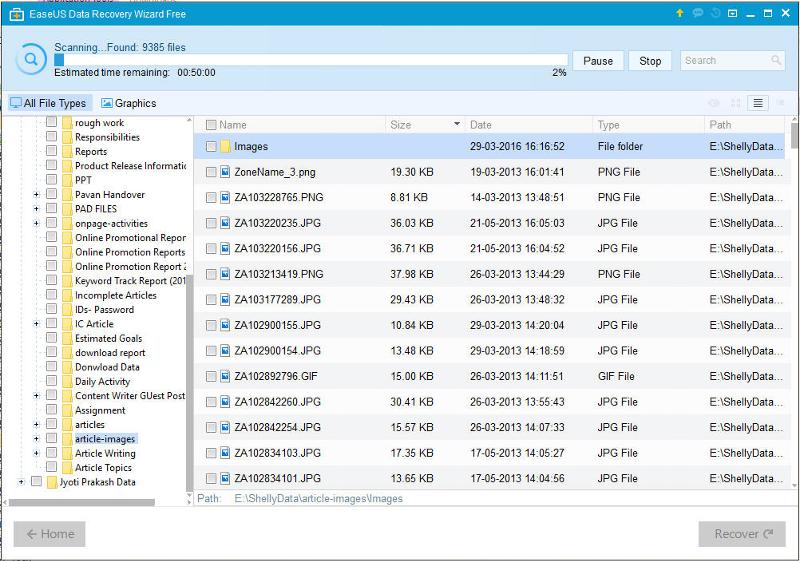Screen dimensions: 800x561
Task: Click the file icon of ZA103220156.JPG
Action: (x=225, y=248)
